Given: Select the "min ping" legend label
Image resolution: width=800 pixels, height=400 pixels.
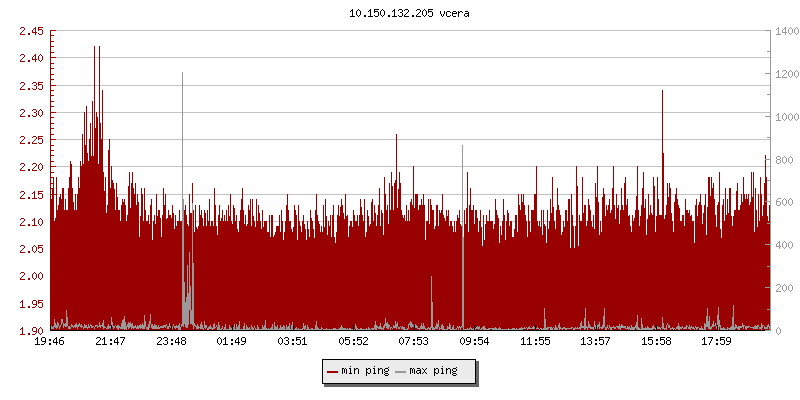Looking at the screenshot, I should [x=364, y=371].
